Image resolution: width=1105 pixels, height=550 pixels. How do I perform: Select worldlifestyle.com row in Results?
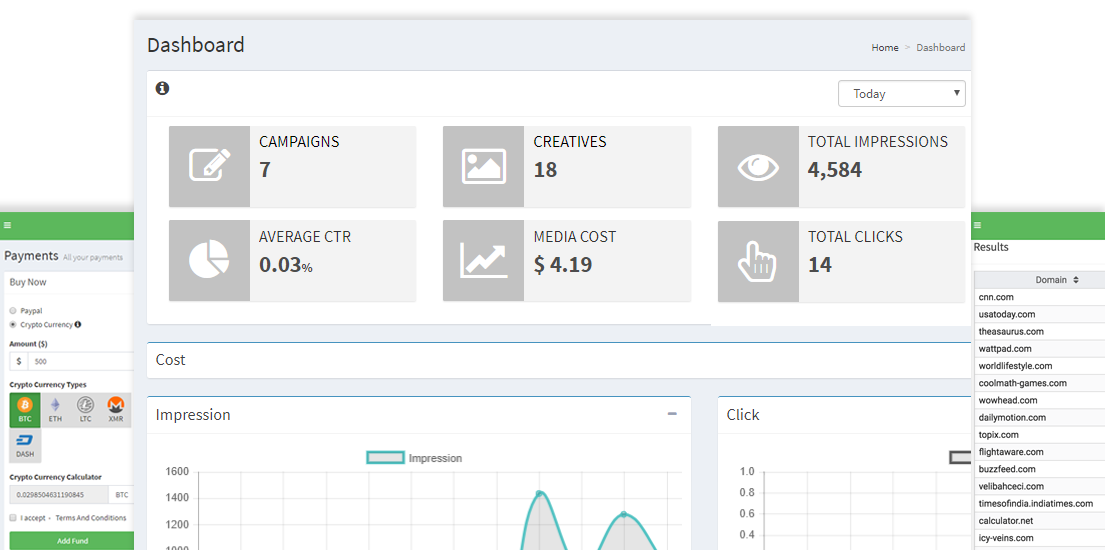[x=1039, y=366]
